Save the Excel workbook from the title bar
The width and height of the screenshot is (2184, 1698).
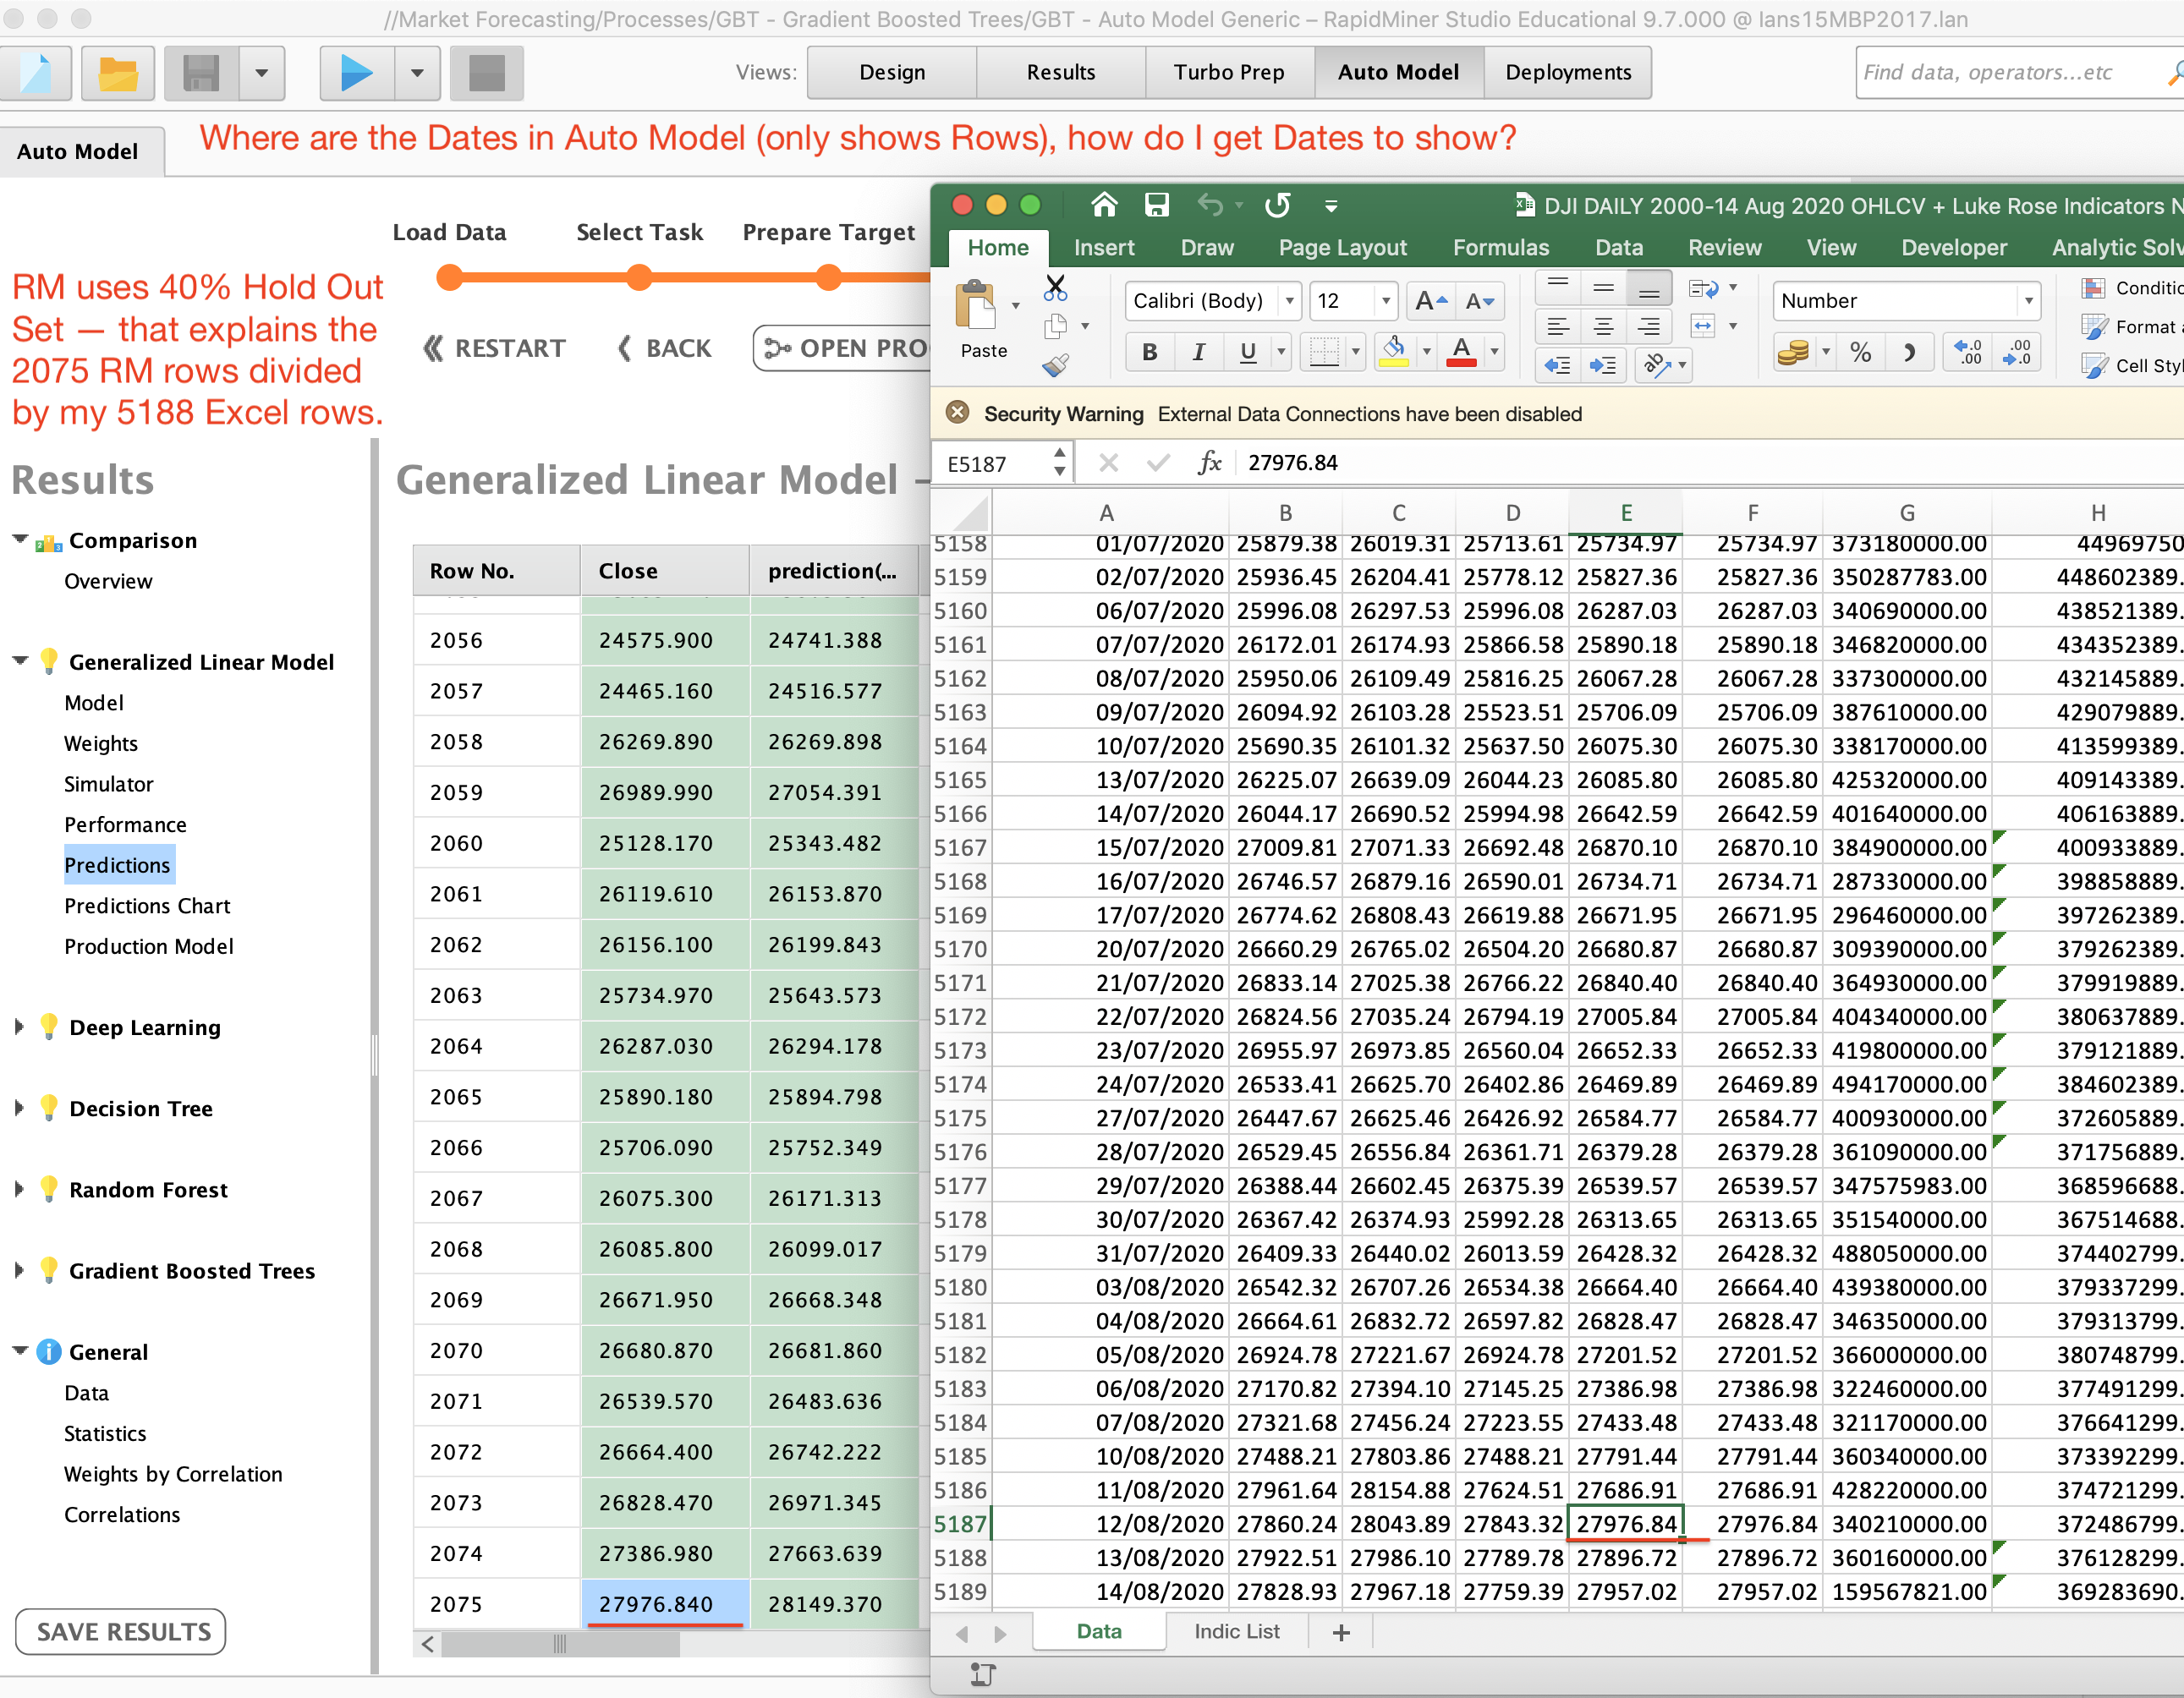(1157, 205)
